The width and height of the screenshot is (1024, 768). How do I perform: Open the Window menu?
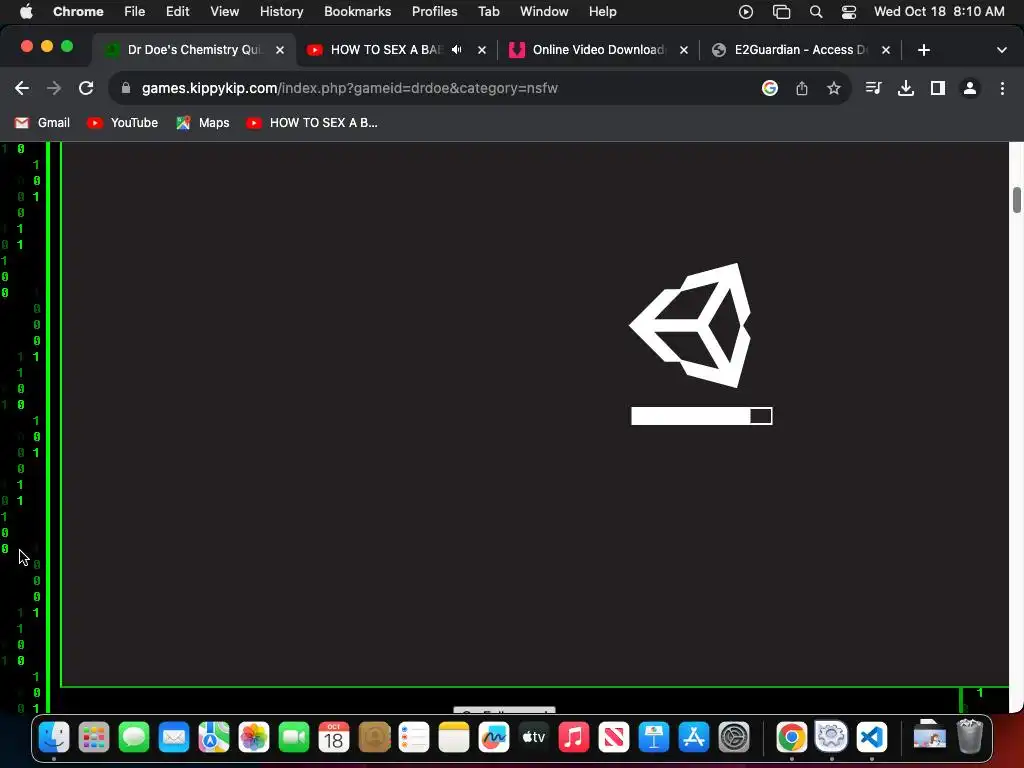544,12
